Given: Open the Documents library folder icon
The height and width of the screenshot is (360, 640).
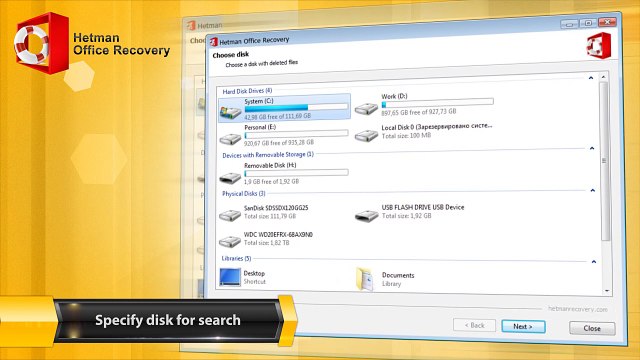Looking at the screenshot, I should (364, 279).
